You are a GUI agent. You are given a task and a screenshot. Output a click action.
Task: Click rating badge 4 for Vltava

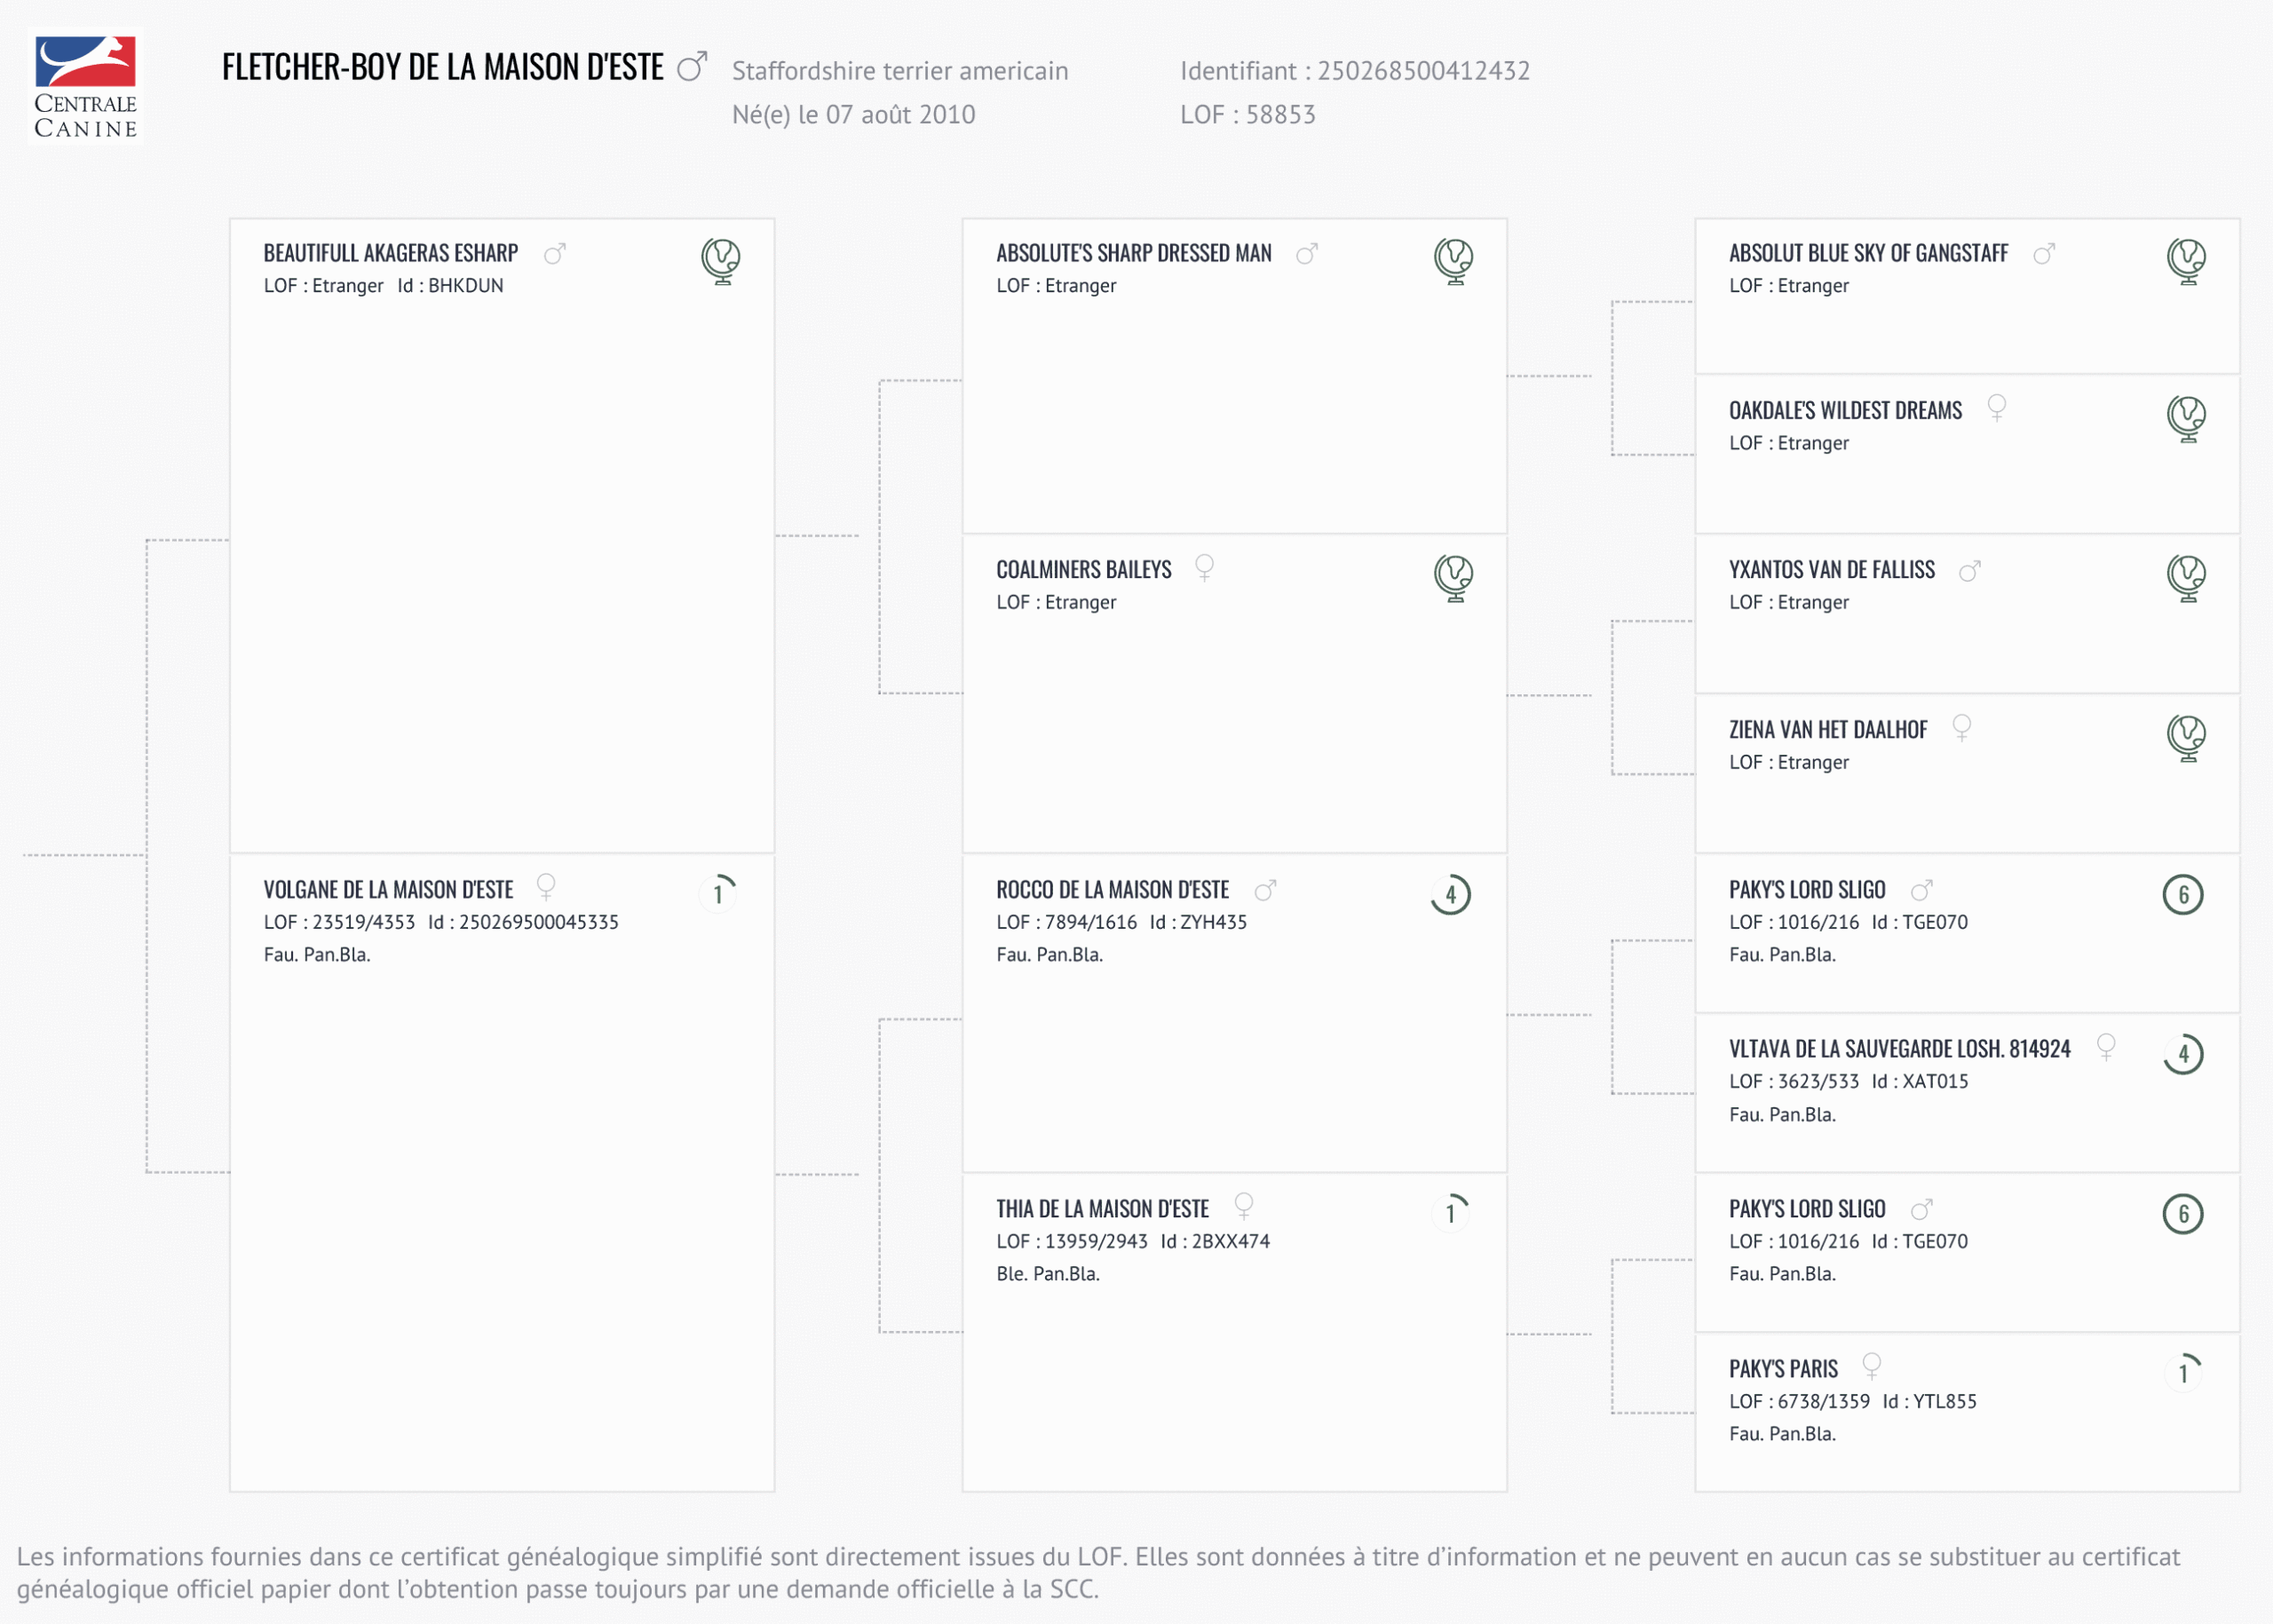pyautogui.click(x=2184, y=1053)
